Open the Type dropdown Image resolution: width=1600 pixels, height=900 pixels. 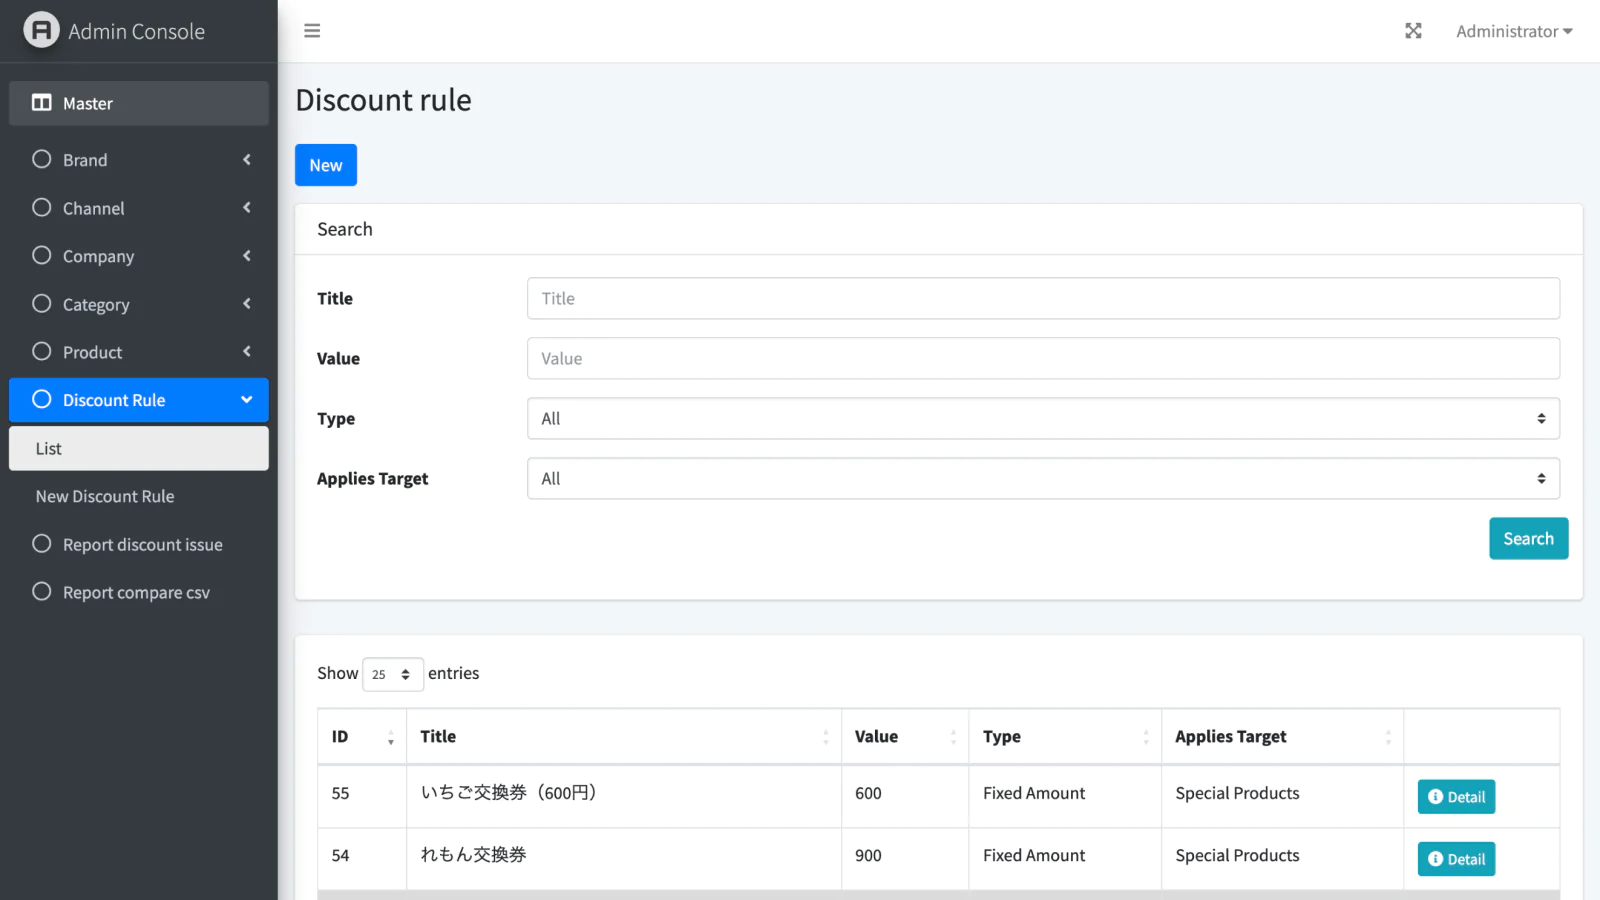pos(1043,418)
